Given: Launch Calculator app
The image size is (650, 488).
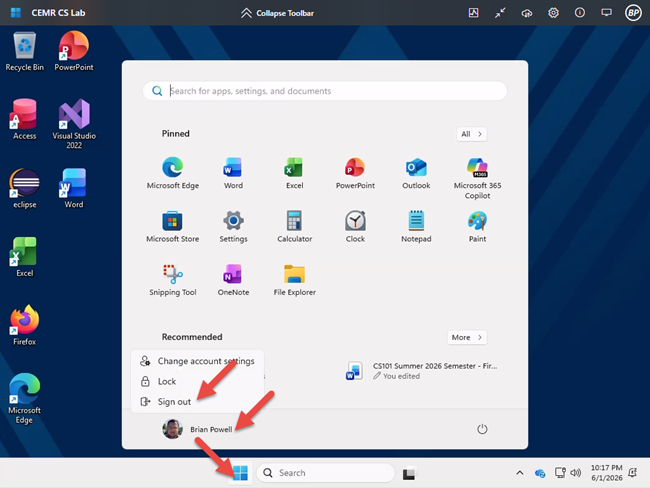Looking at the screenshot, I should point(294,226).
